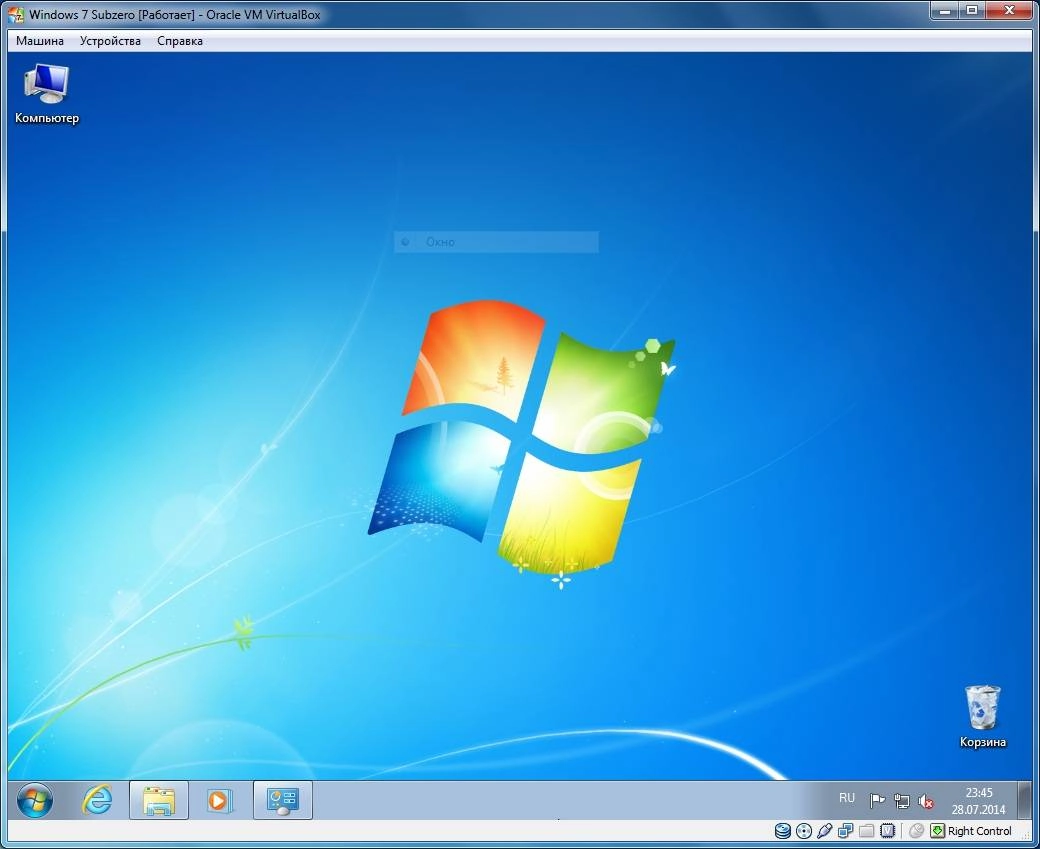Close the VirtualBox window
The height and width of the screenshot is (849, 1040).
pos(1009,11)
